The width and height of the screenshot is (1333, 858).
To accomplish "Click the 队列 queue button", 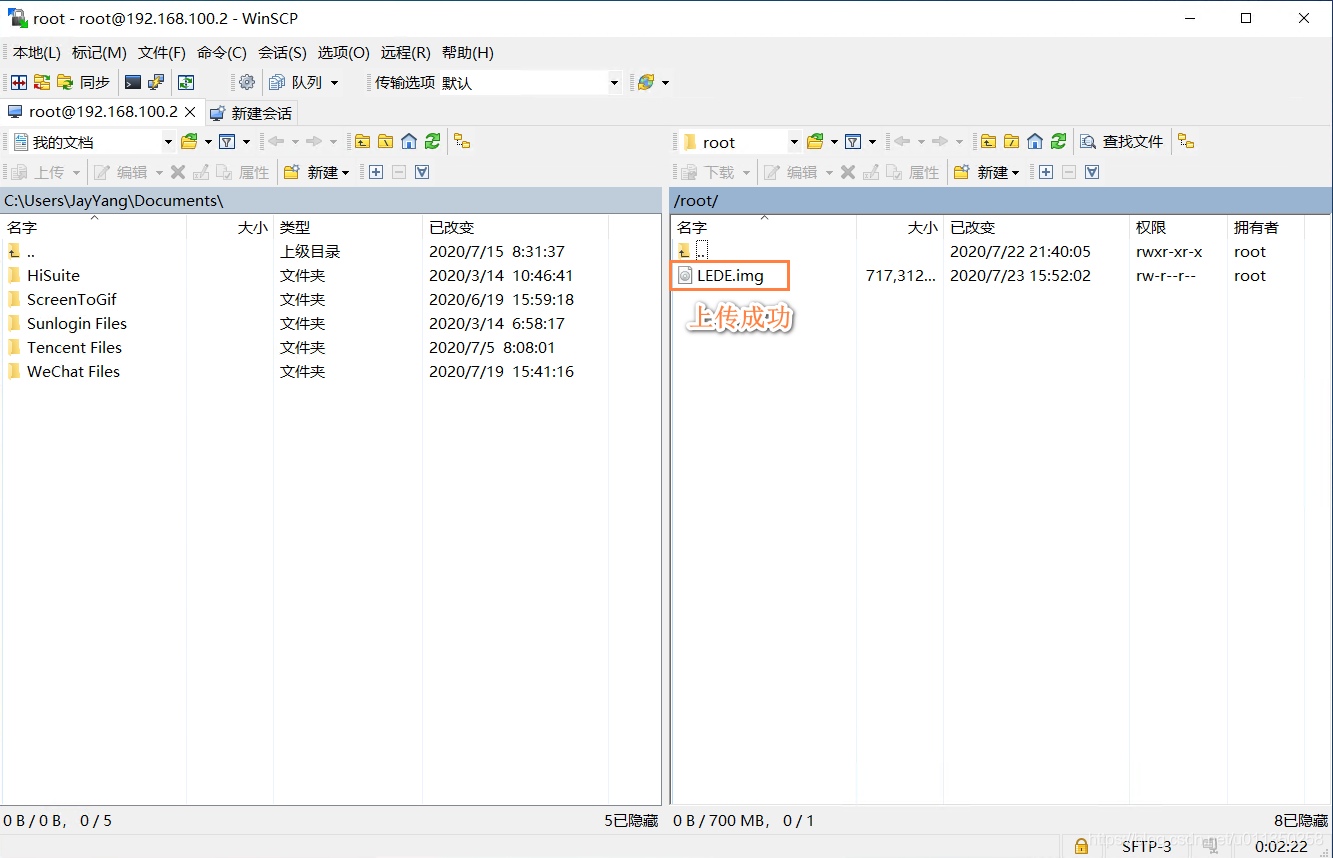I will (296, 82).
